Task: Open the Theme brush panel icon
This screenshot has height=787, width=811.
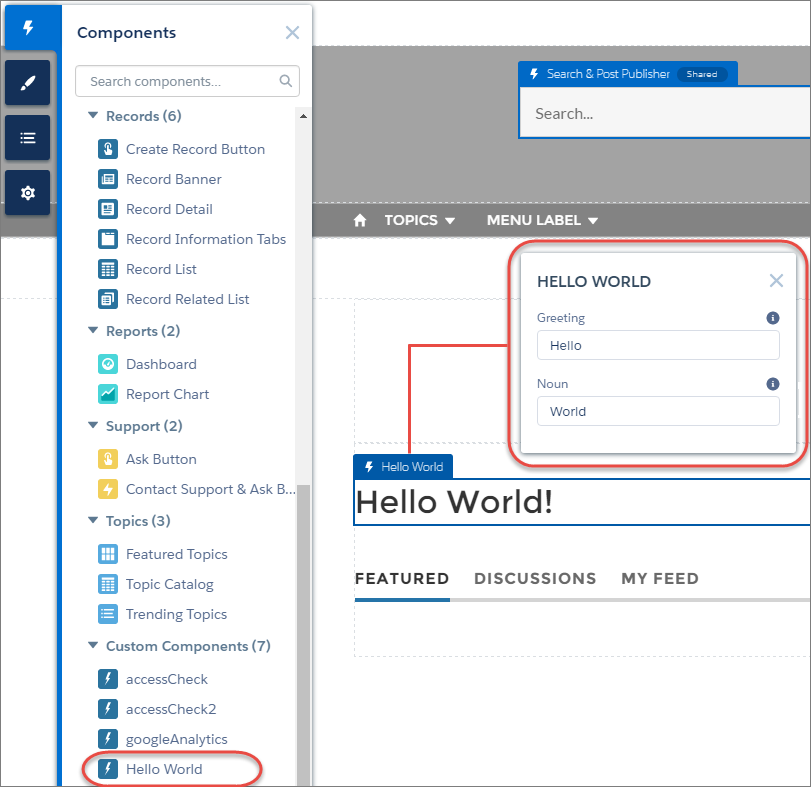Action: (x=27, y=83)
